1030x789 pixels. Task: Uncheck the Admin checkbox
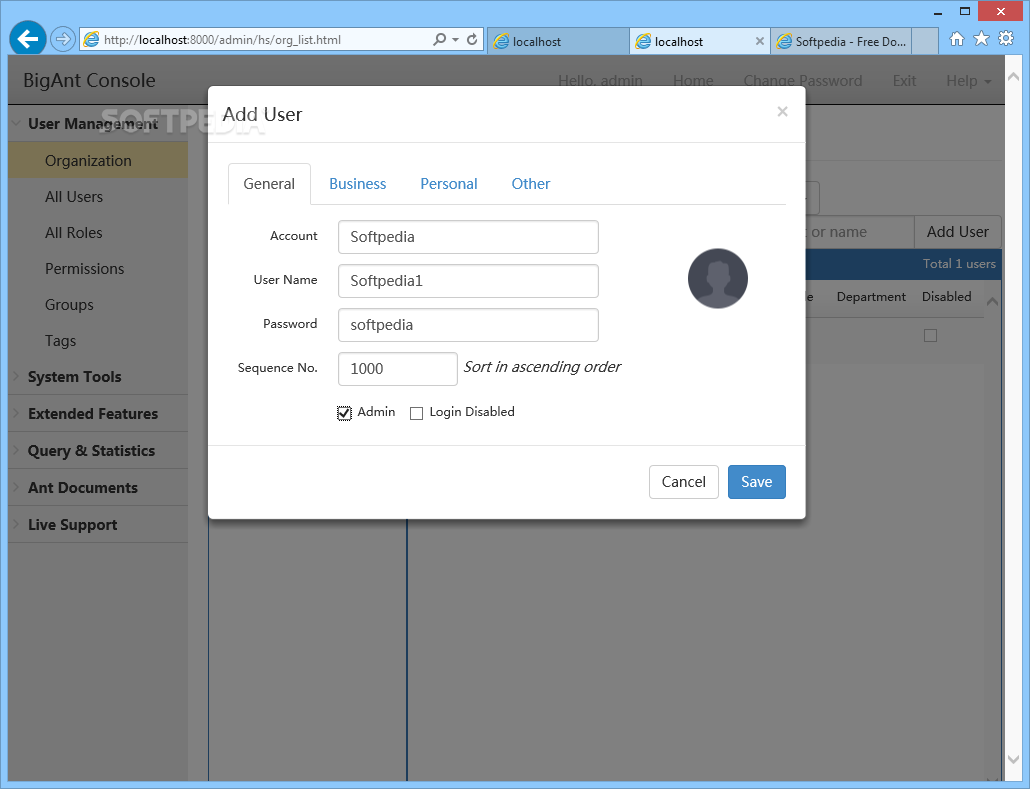[344, 413]
